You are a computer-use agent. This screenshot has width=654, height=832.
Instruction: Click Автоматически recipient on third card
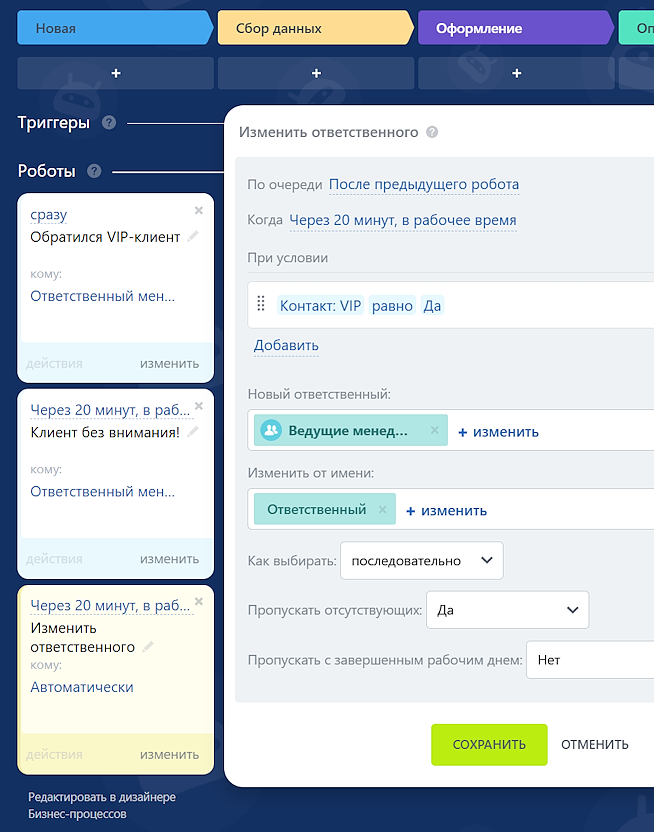tap(82, 687)
